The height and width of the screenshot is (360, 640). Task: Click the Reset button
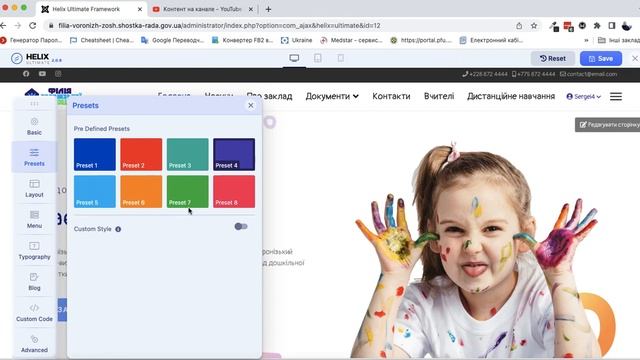tap(553, 58)
